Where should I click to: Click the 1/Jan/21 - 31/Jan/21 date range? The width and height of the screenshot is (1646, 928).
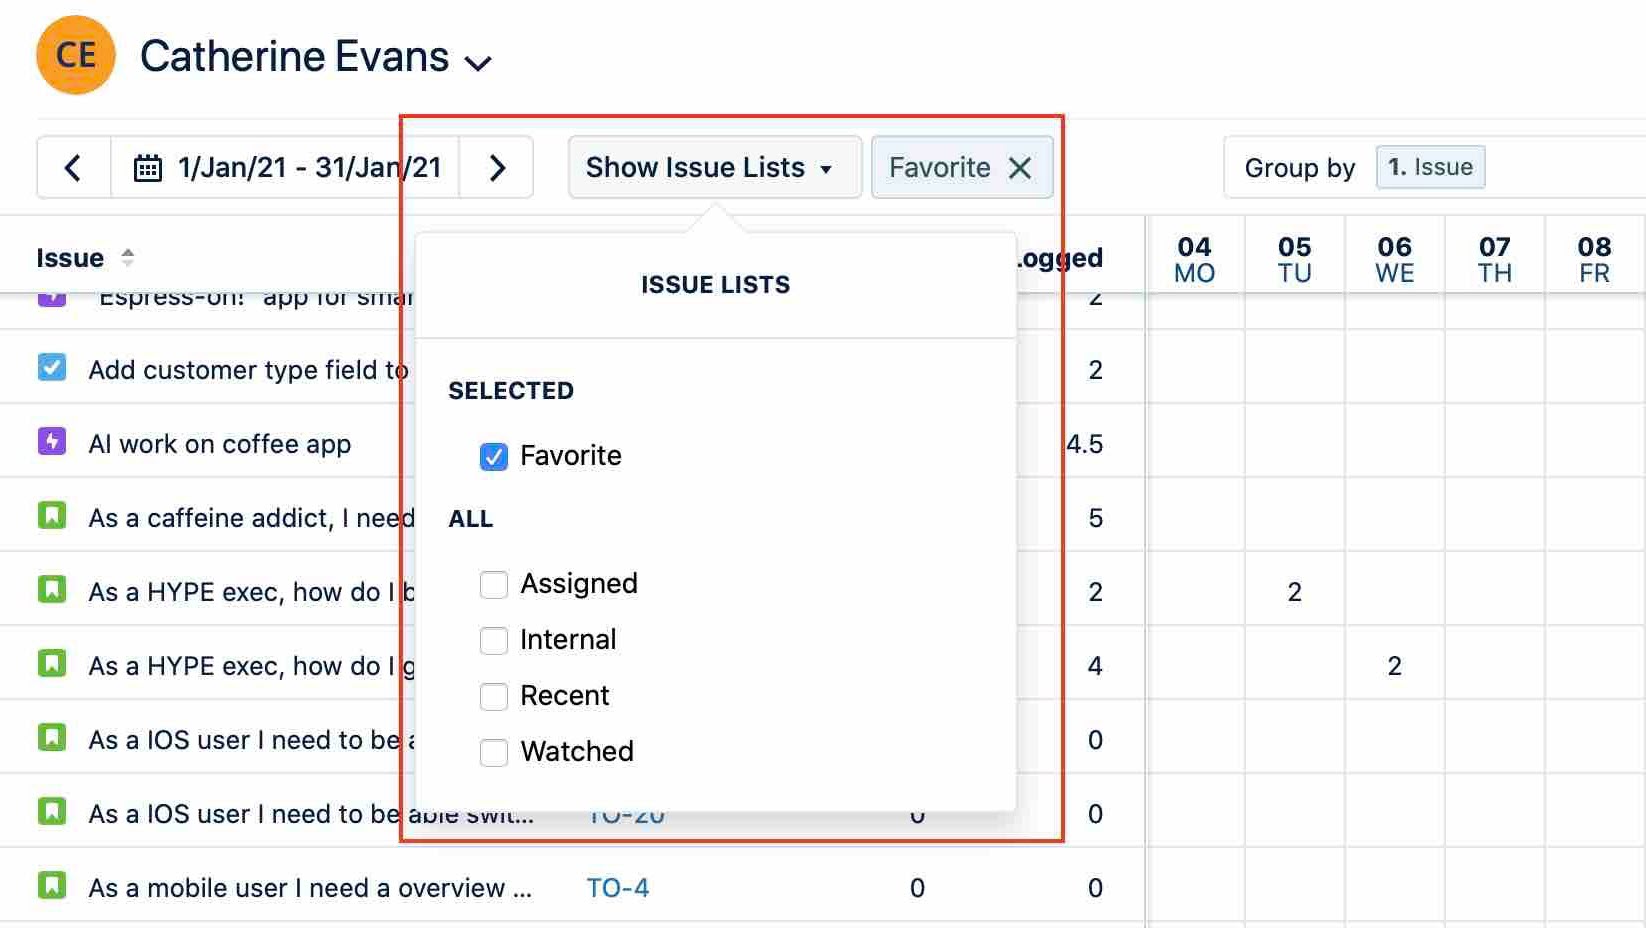[x=310, y=167]
